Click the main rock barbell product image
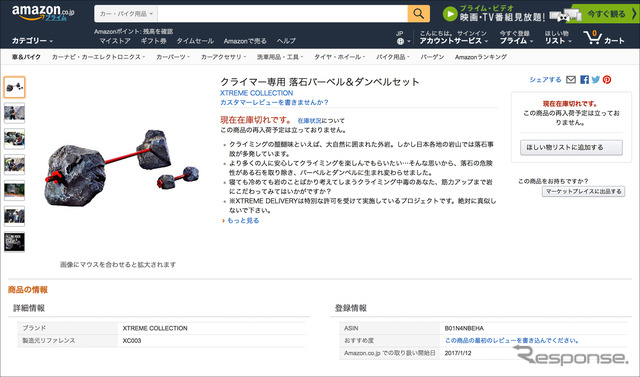 tap(121, 167)
